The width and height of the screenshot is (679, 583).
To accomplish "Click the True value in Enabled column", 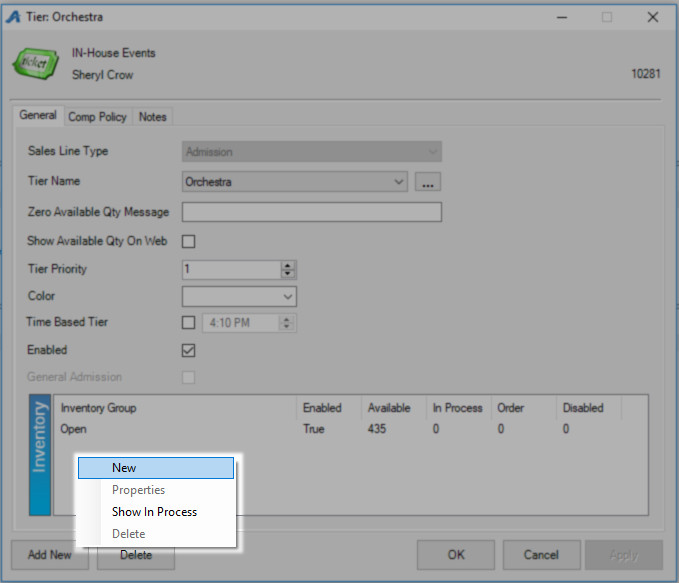I will (314, 429).
